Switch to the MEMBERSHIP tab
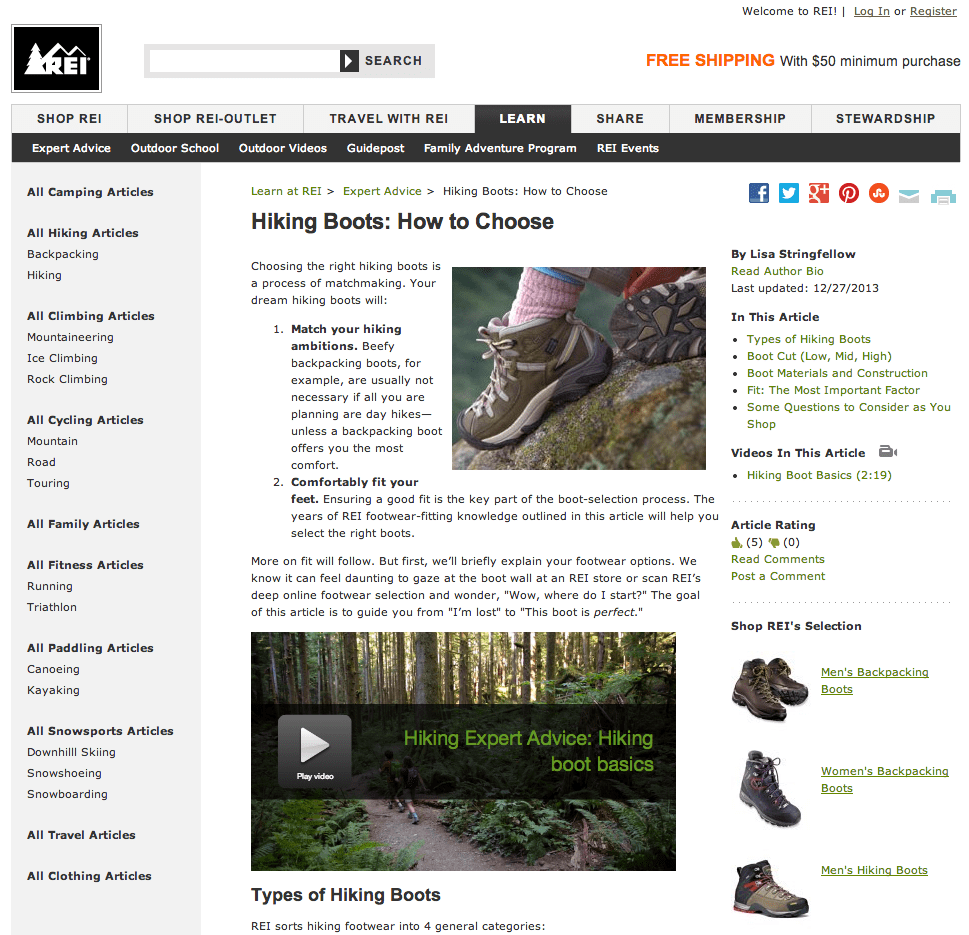The height and width of the screenshot is (935, 969). pyautogui.click(x=740, y=119)
